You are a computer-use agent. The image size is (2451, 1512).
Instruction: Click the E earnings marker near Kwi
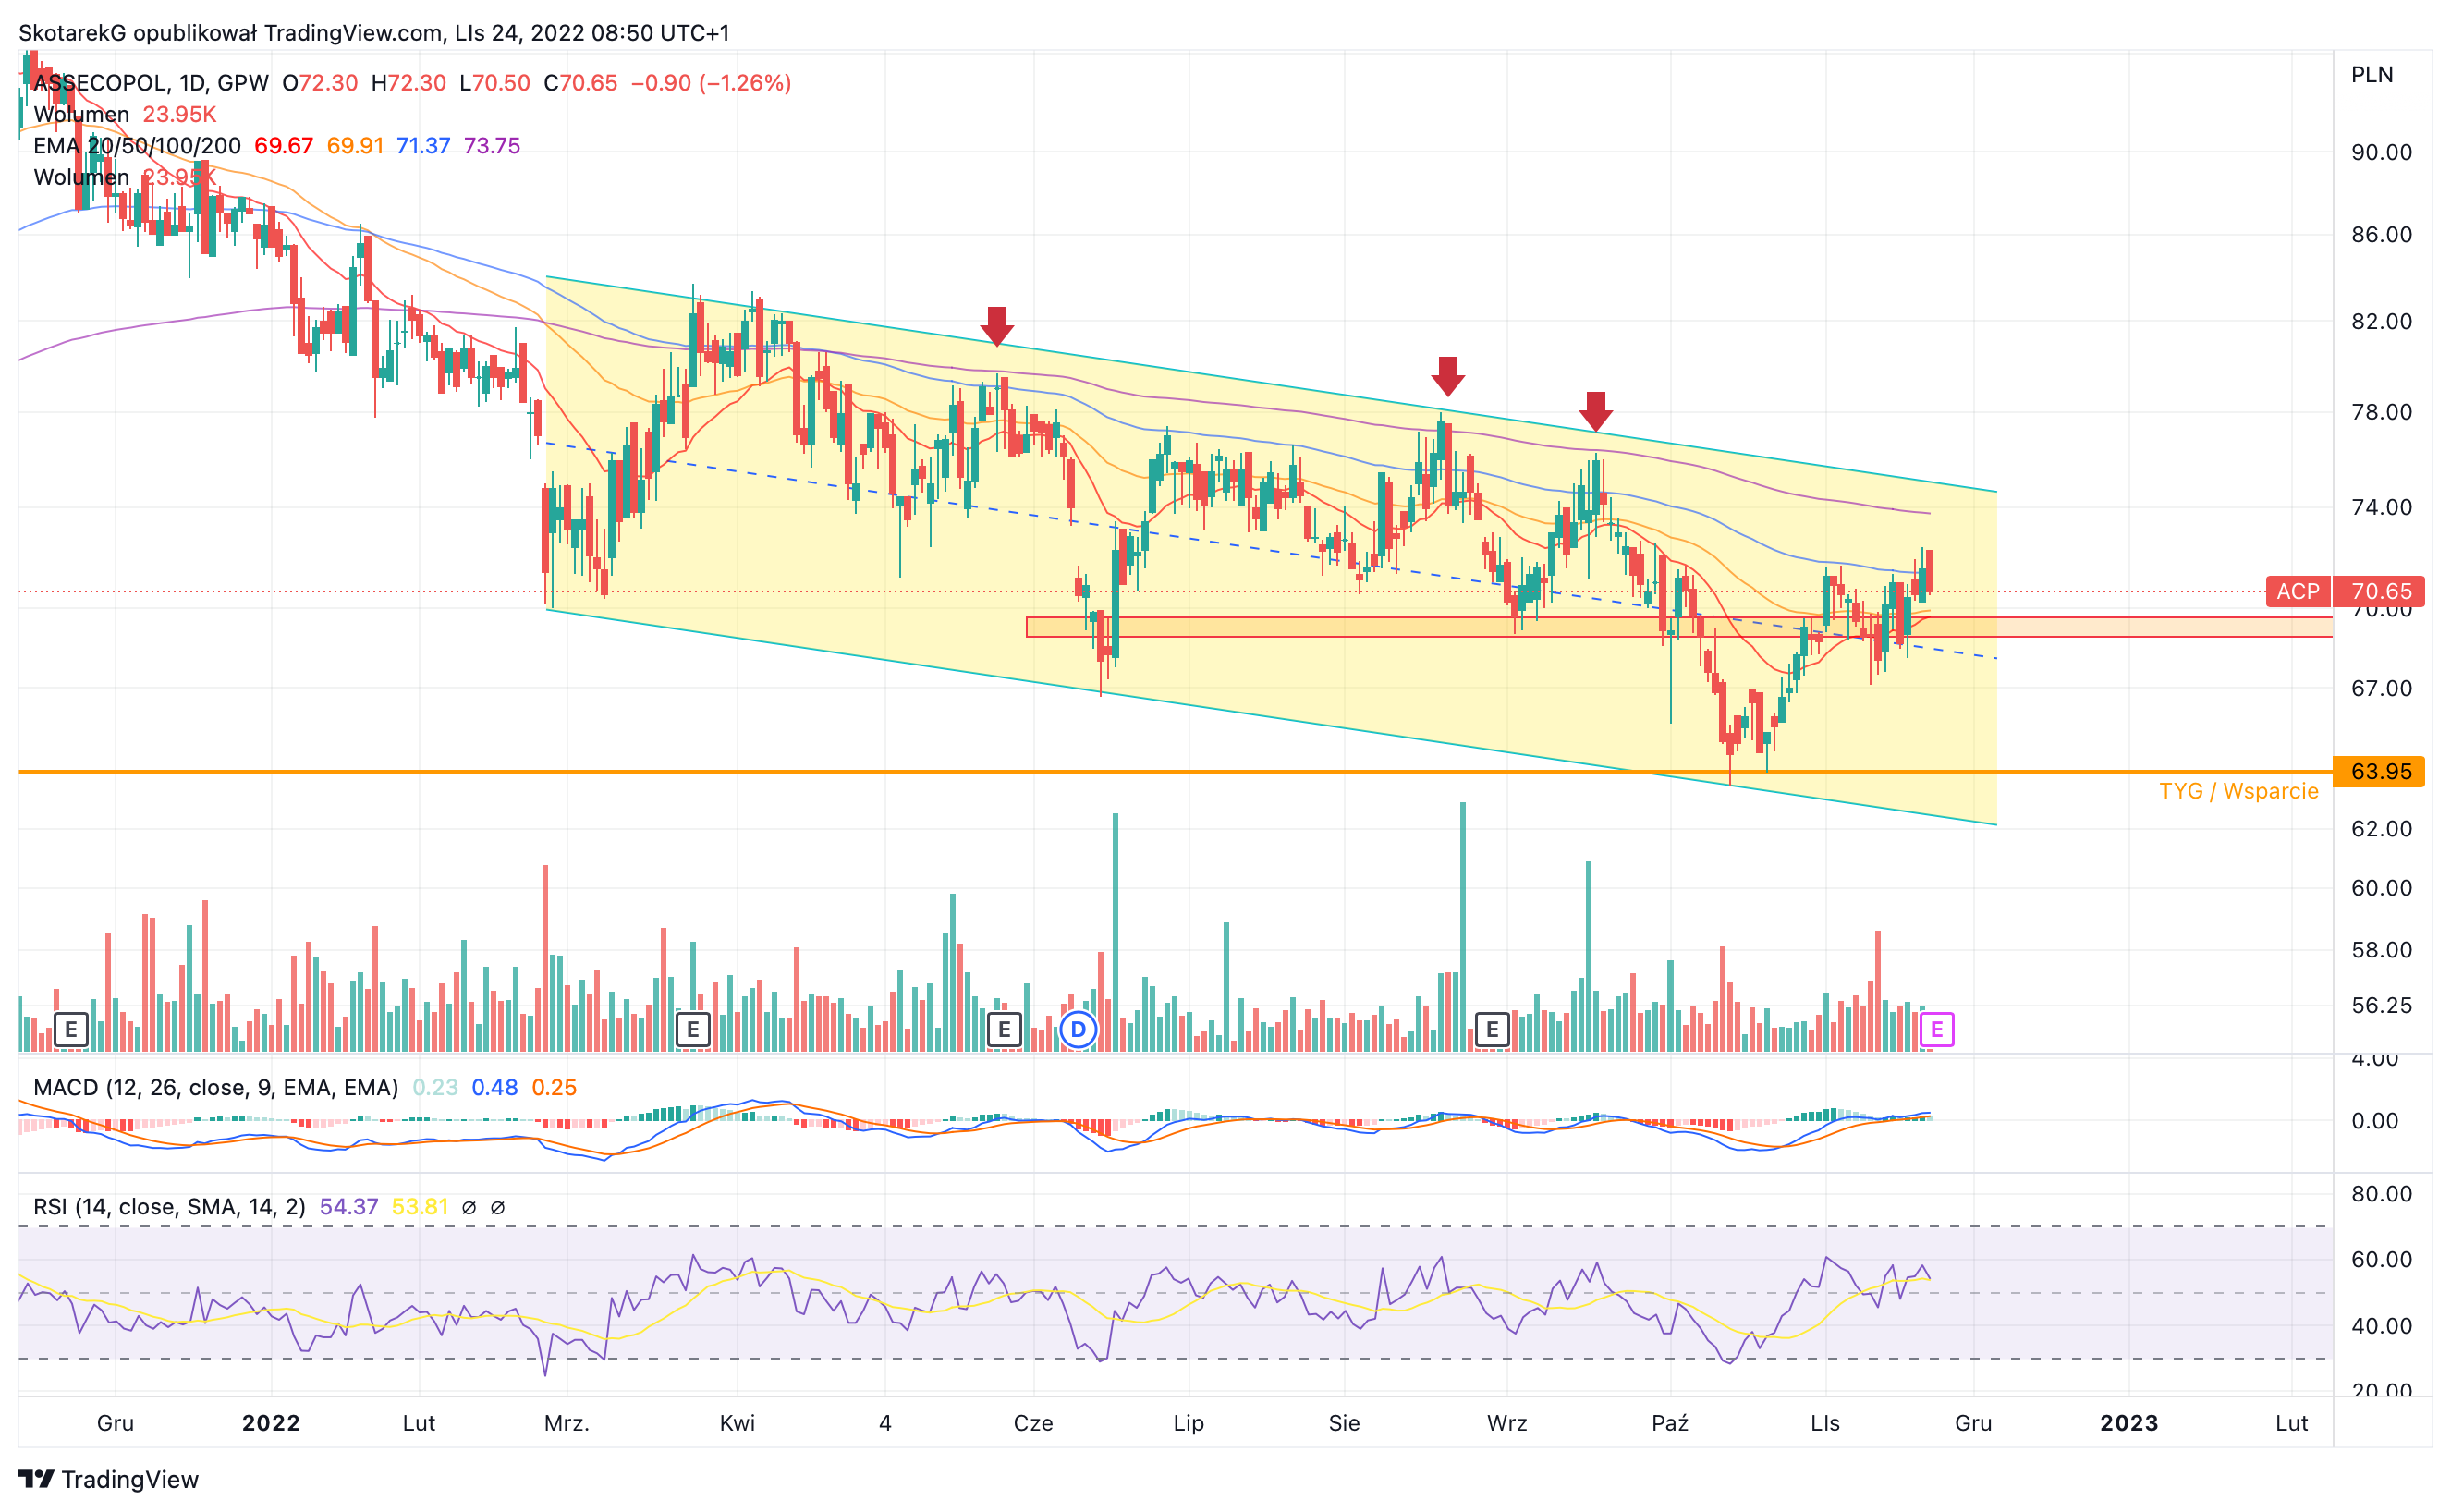coord(693,1029)
